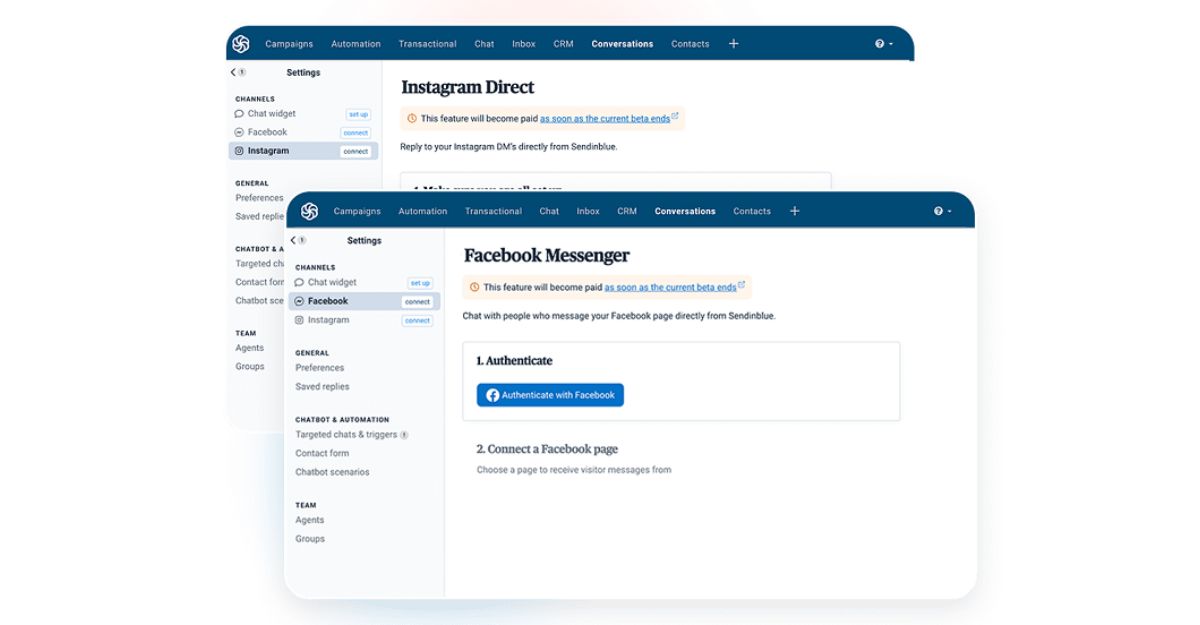Open Chatbot scenarios in front window sidebar

[x=332, y=472]
